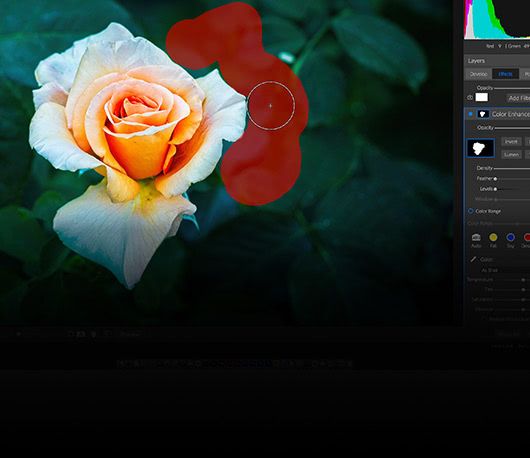
Task: Open the large mask preview thumbnail
Action: (x=480, y=148)
